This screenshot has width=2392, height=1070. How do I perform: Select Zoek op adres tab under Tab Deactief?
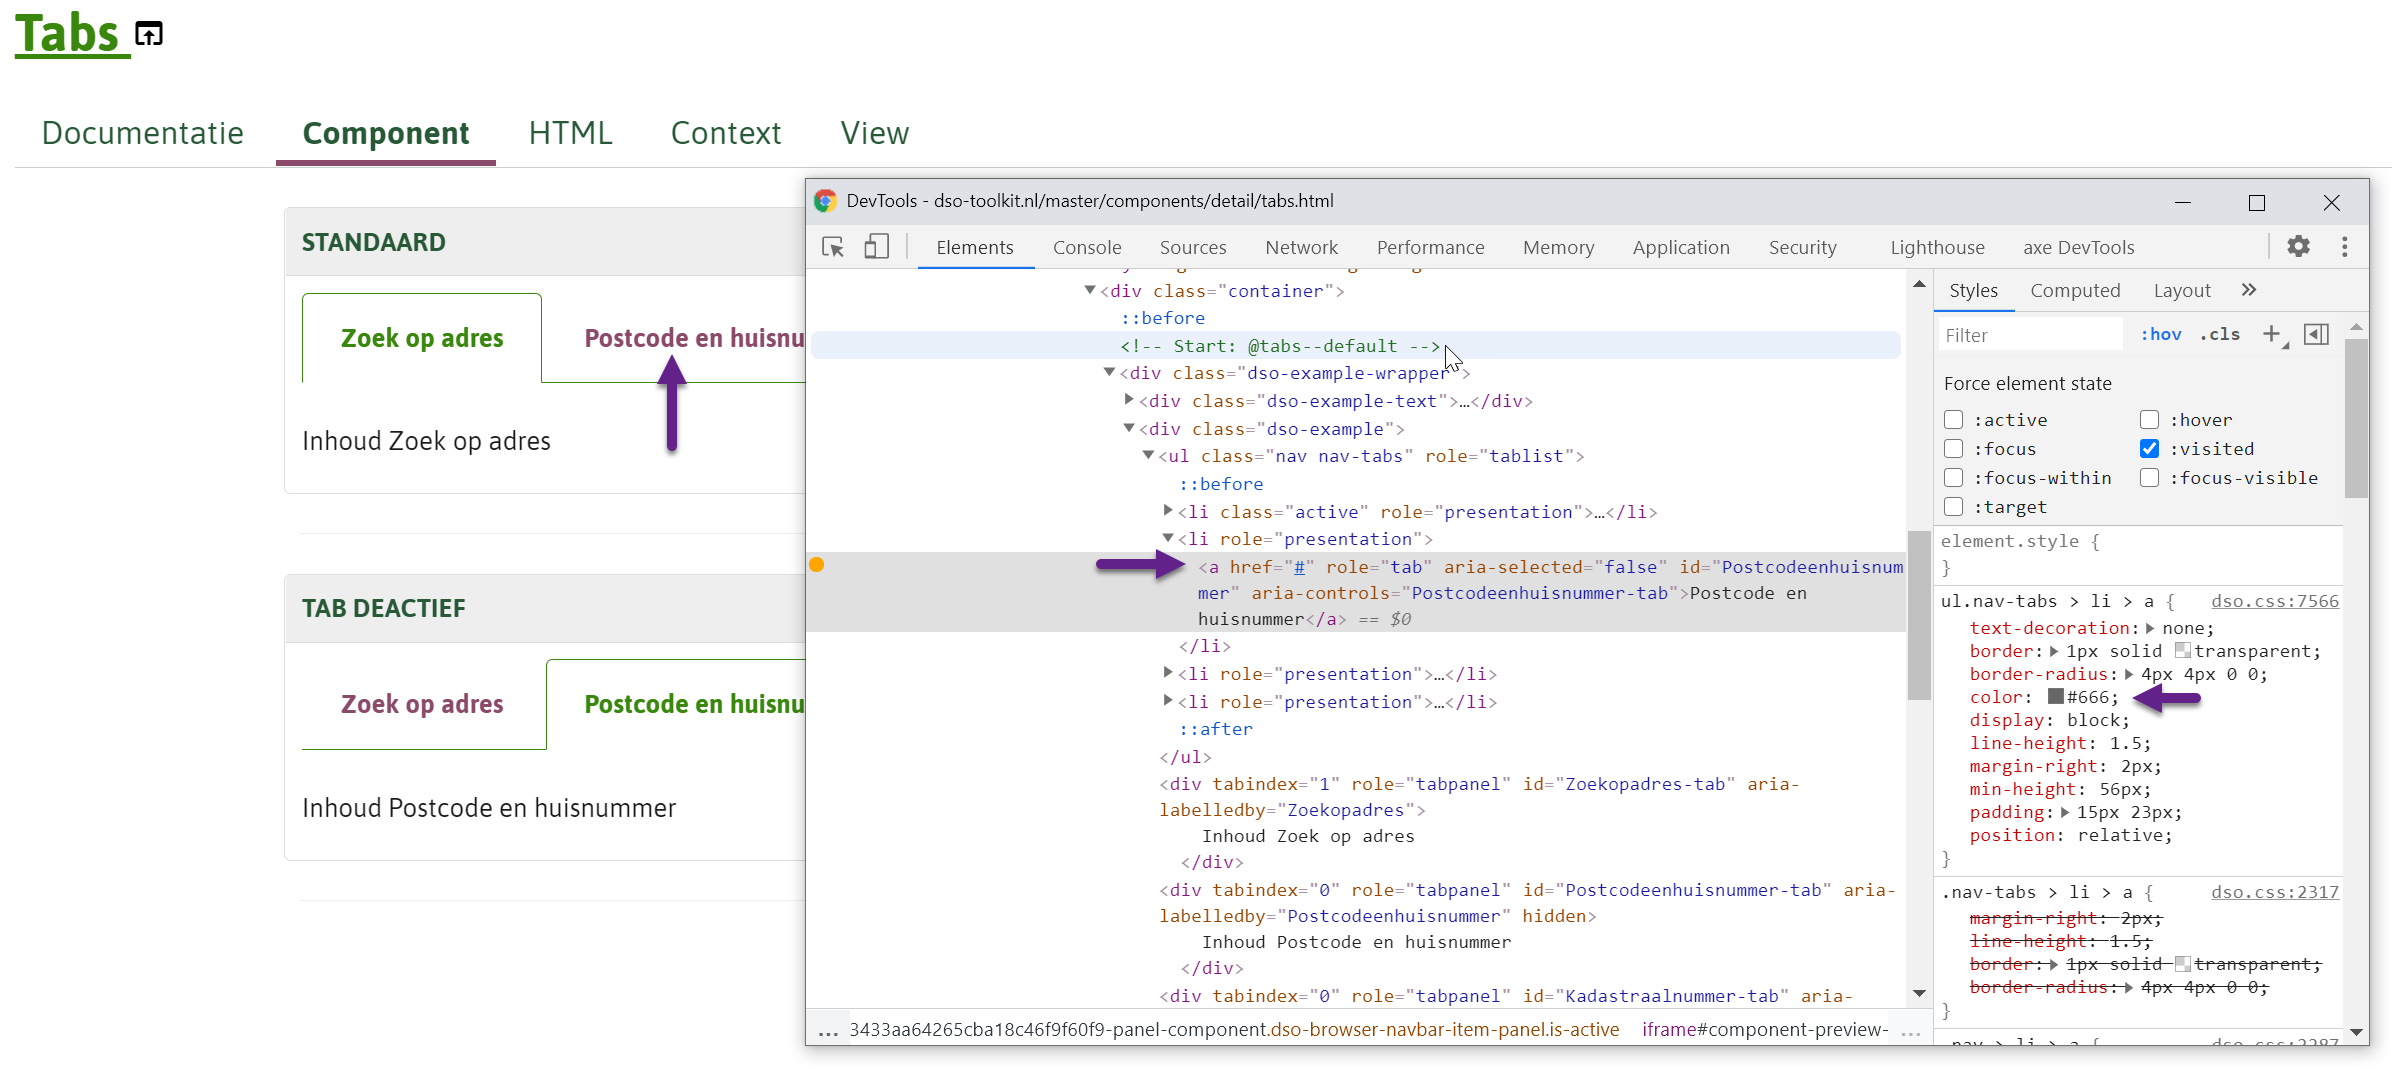pyautogui.click(x=422, y=704)
